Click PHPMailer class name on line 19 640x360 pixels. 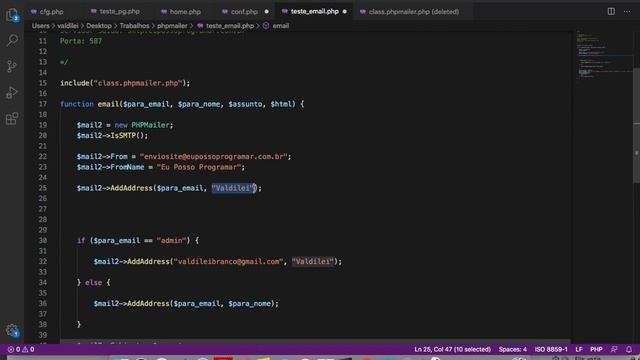(x=150, y=125)
